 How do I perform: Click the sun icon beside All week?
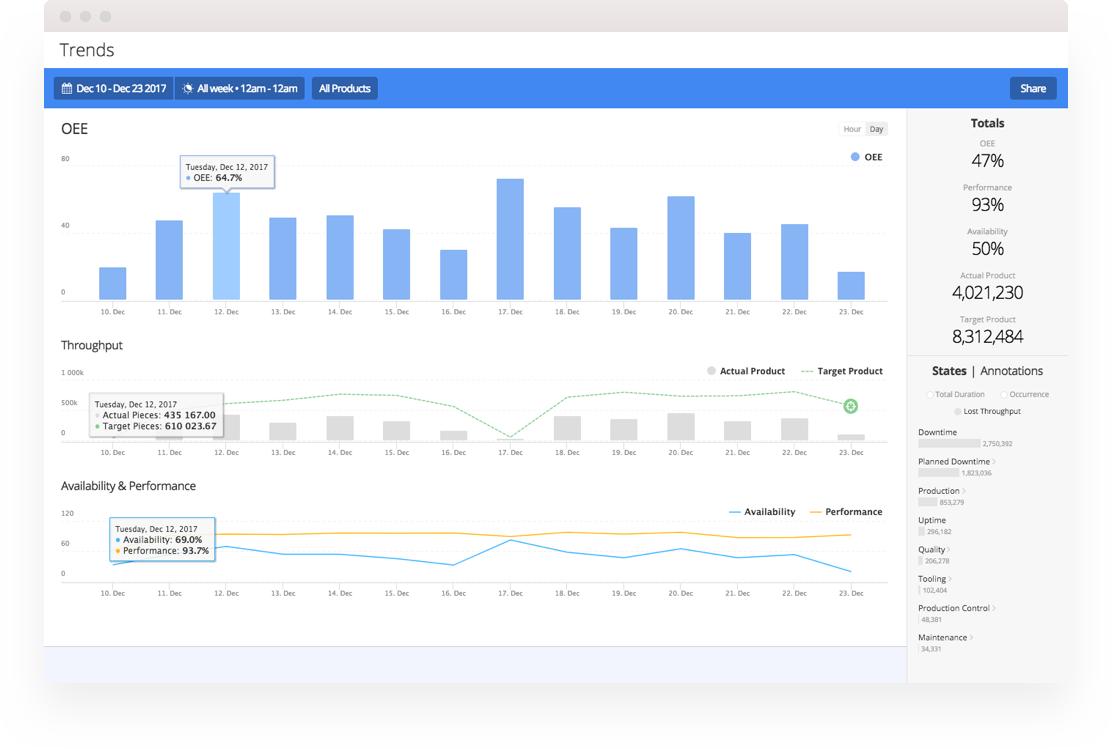[187, 89]
